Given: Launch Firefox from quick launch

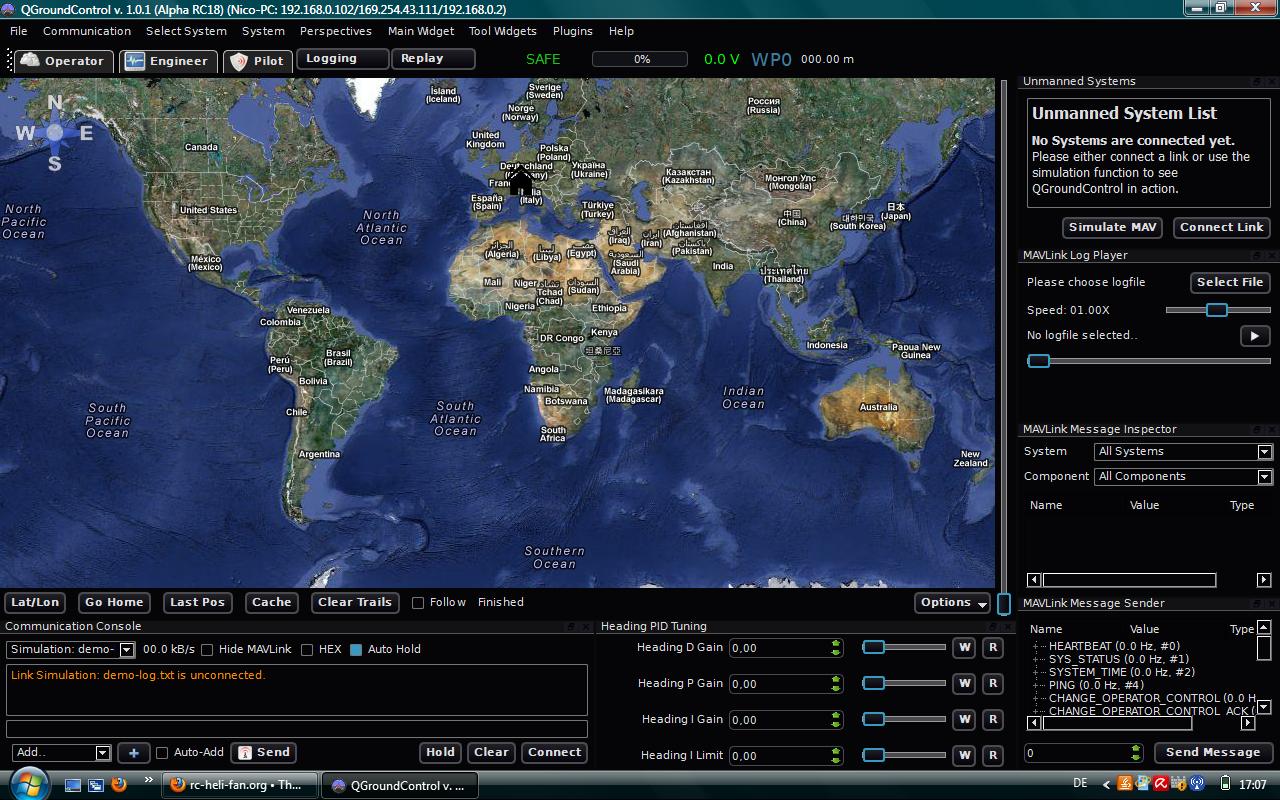Looking at the screenshot, I should click(119, 785).
